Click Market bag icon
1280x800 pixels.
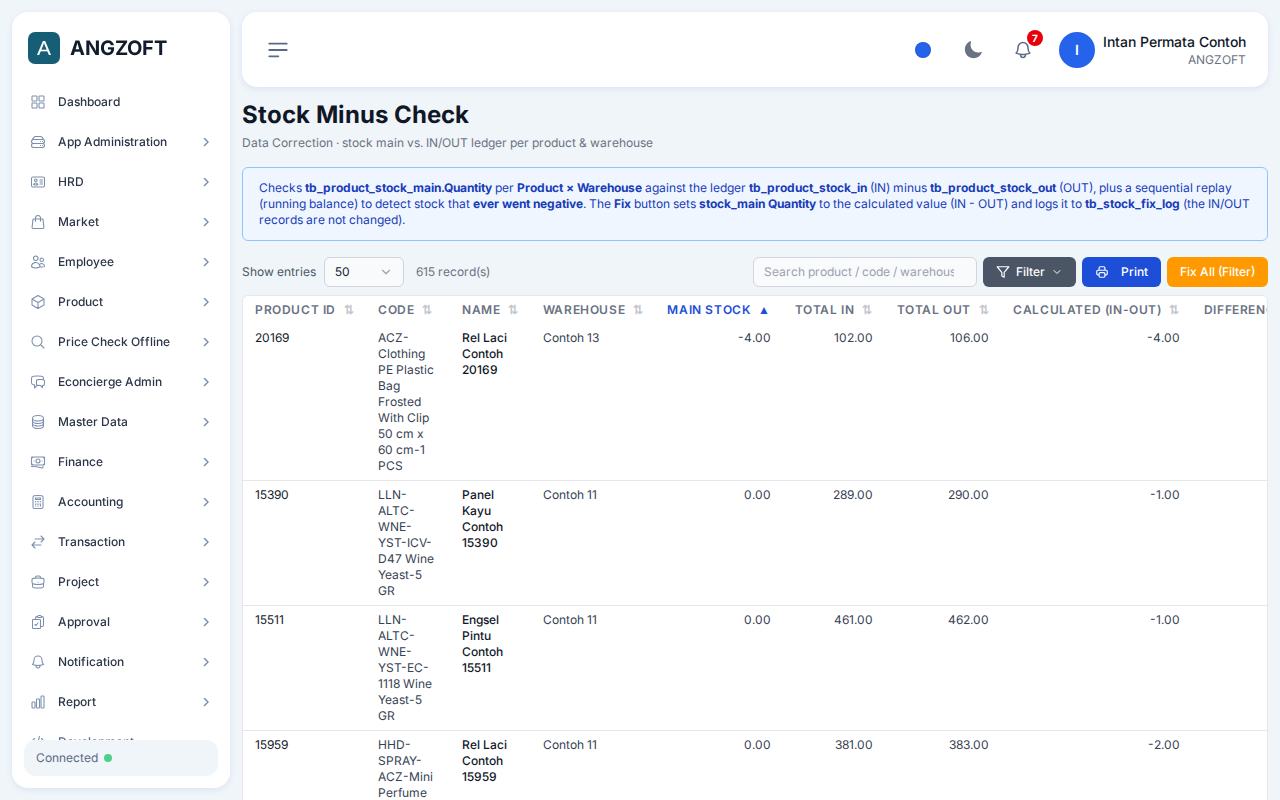(x=38, y=222)
